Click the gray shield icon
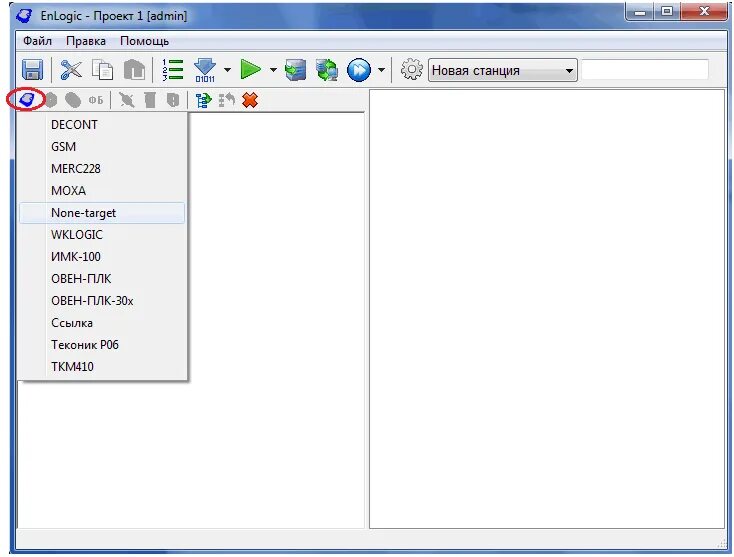This screenshot has height=557, width=734. point(173,100)
